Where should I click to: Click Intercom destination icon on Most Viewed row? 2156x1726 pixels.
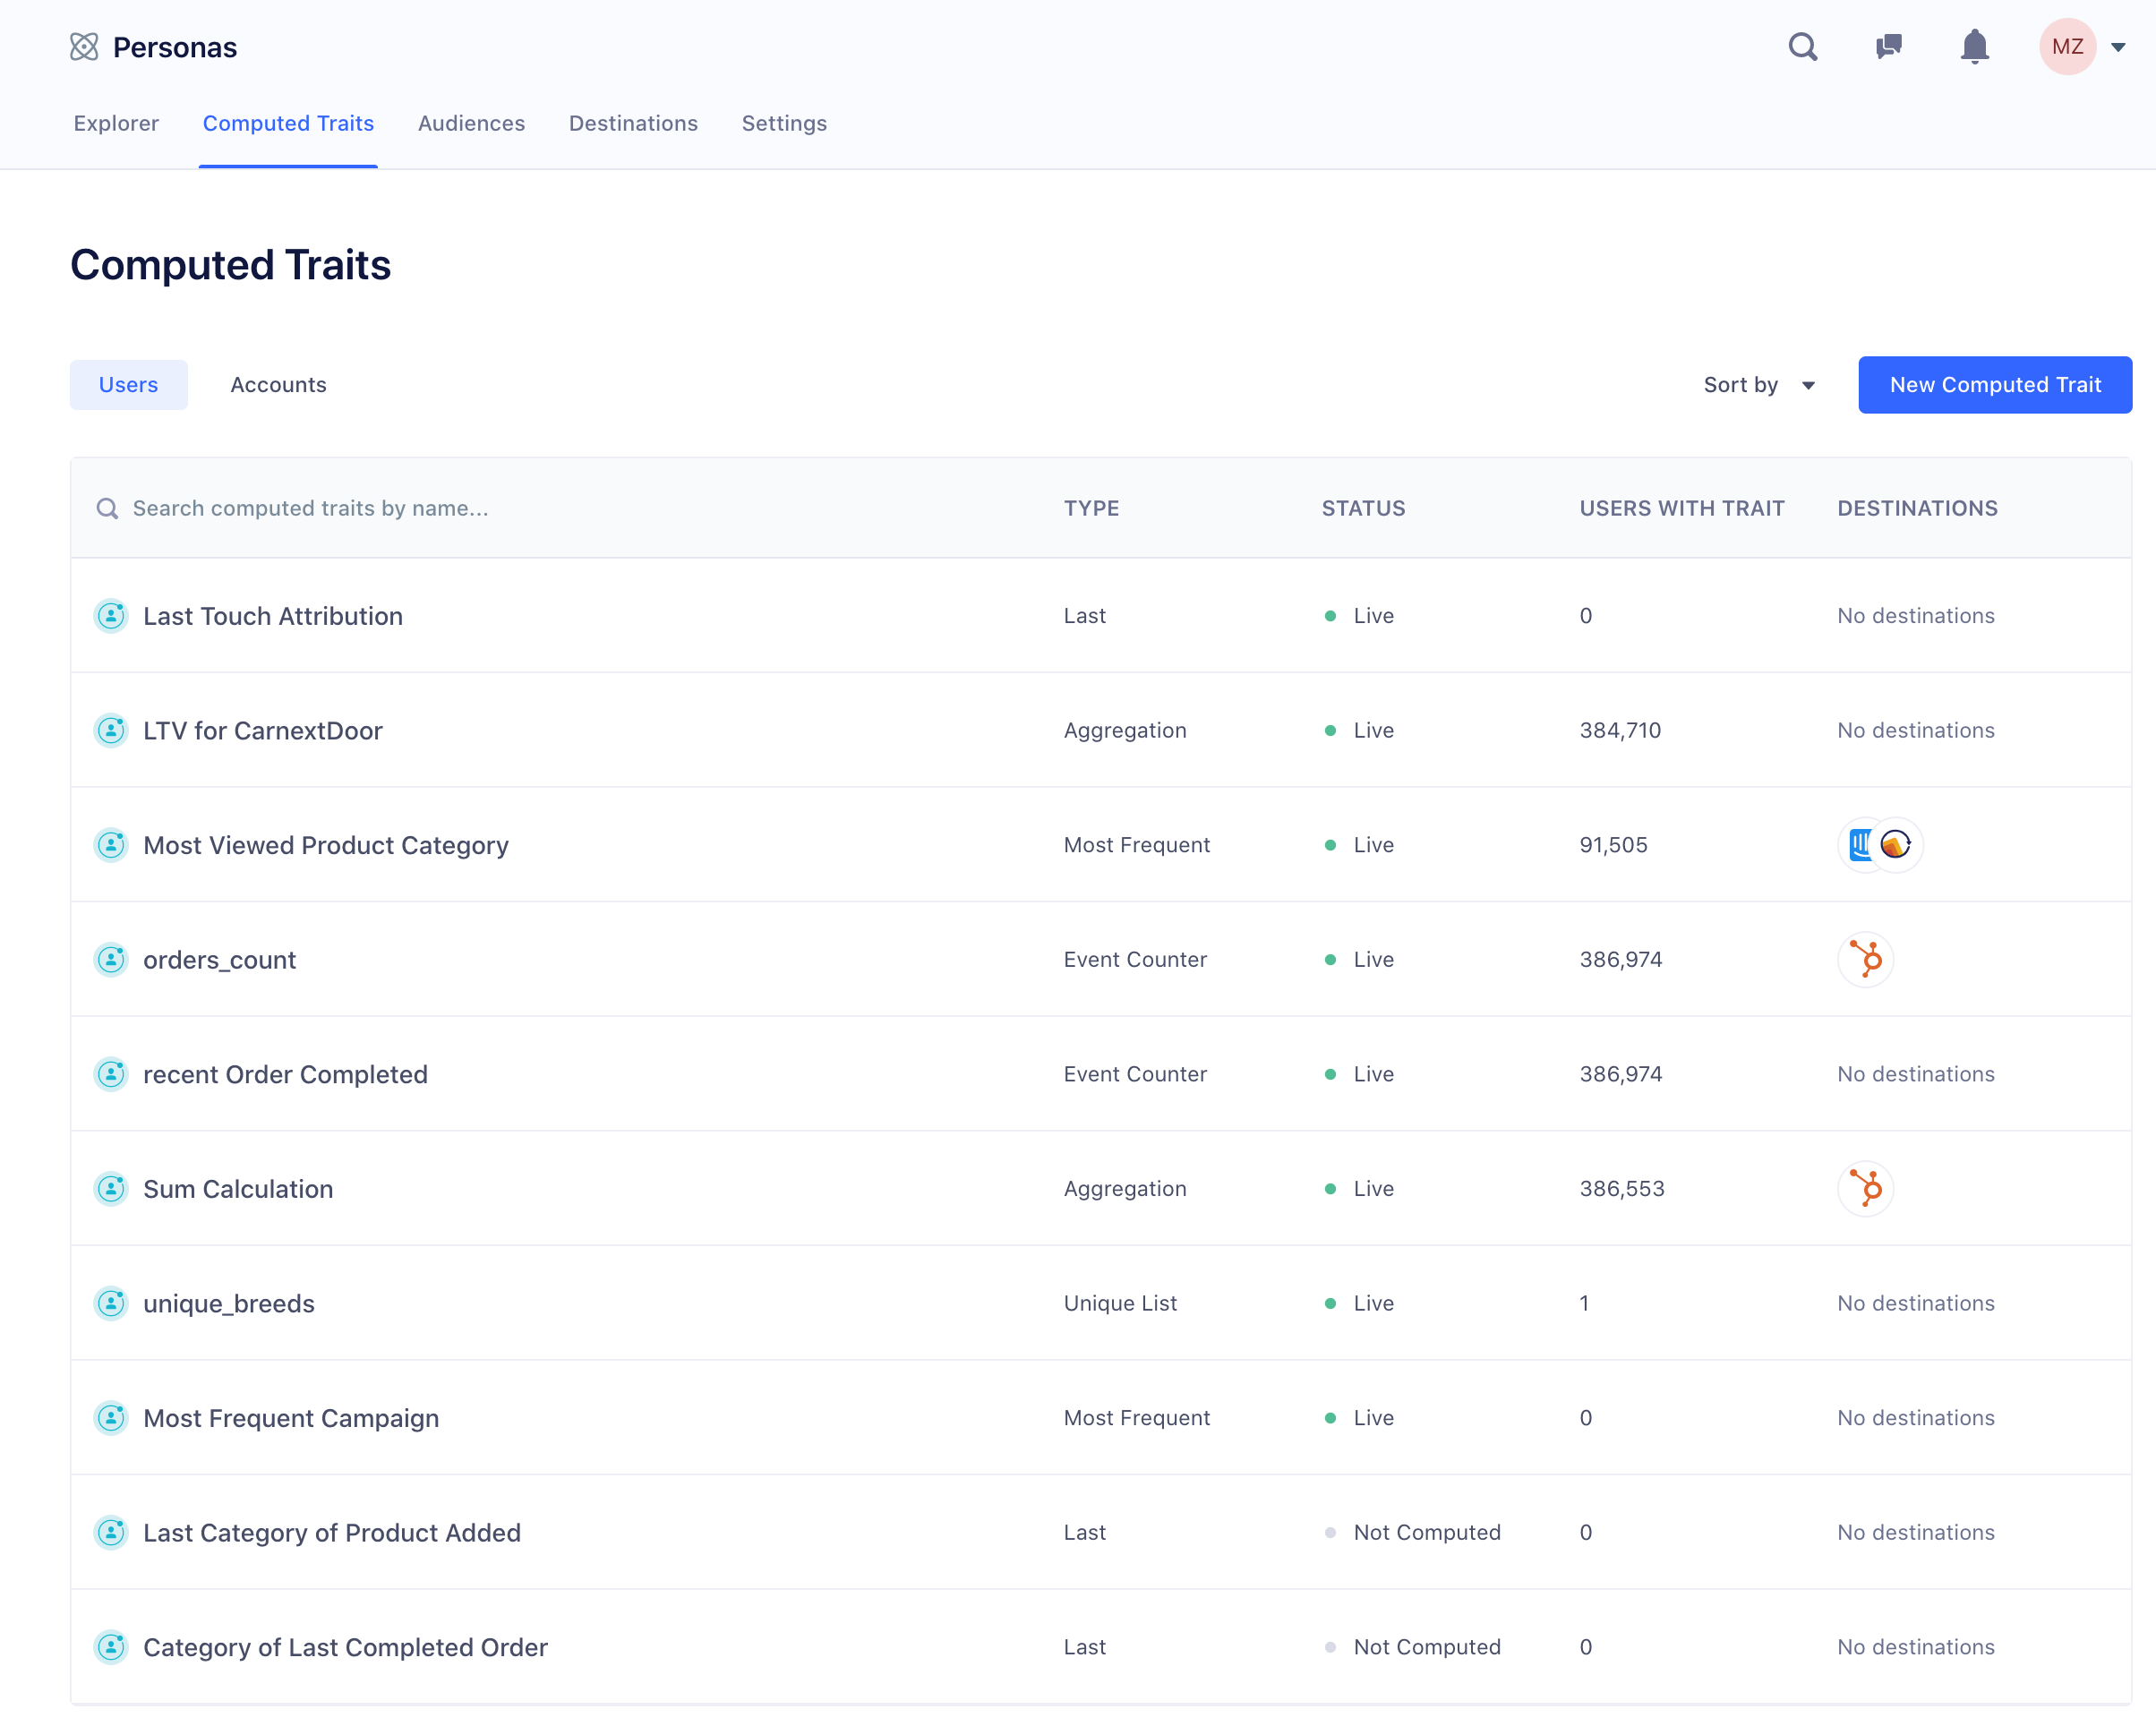click(1859, 845)
